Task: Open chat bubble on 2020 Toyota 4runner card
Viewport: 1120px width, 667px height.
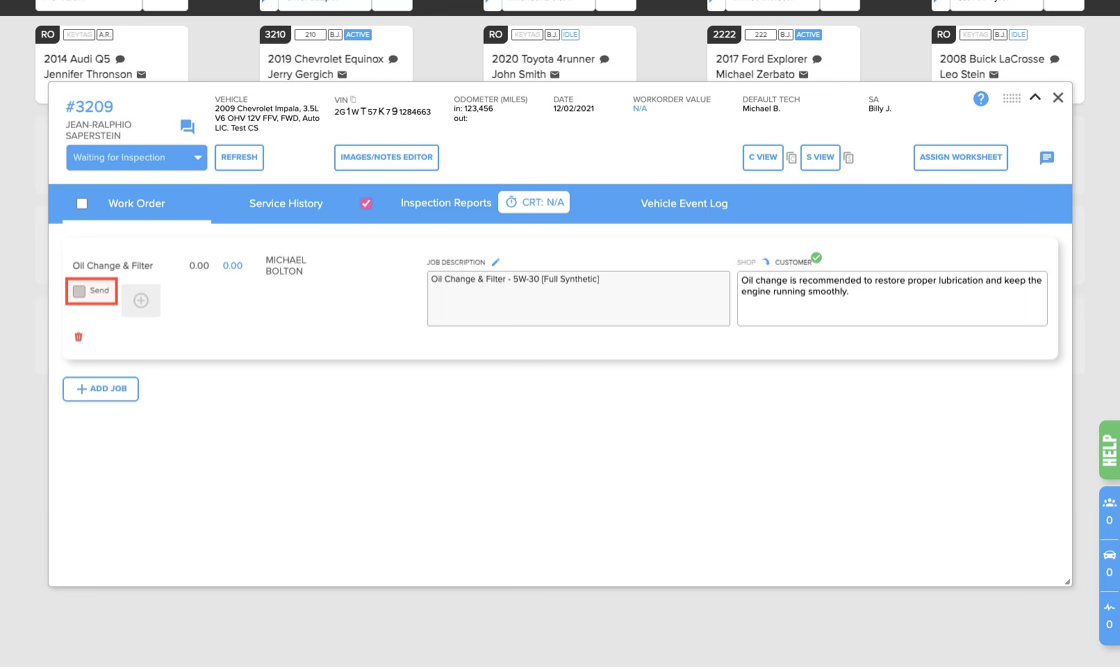Action: 604,59
